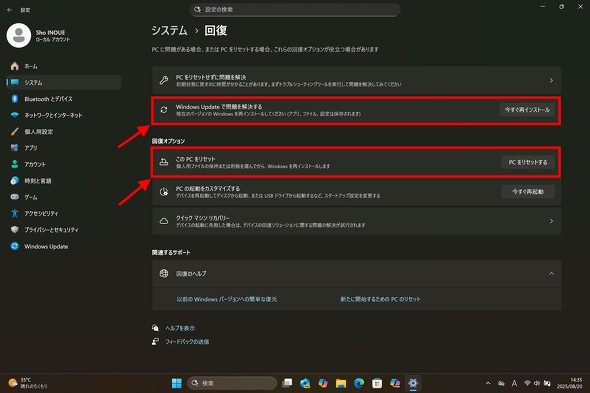Click the Windows Start button on taskbar
Viewport: 590px width, 393px height.
176,383
